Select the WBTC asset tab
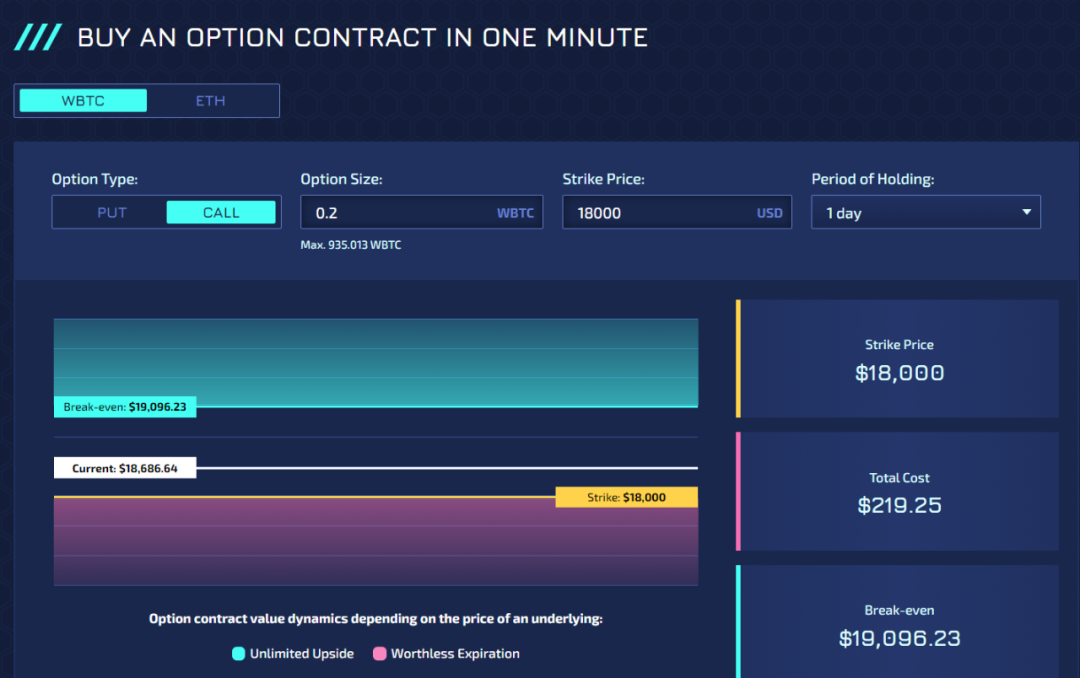1080x678 pixels. pos(83,101)
